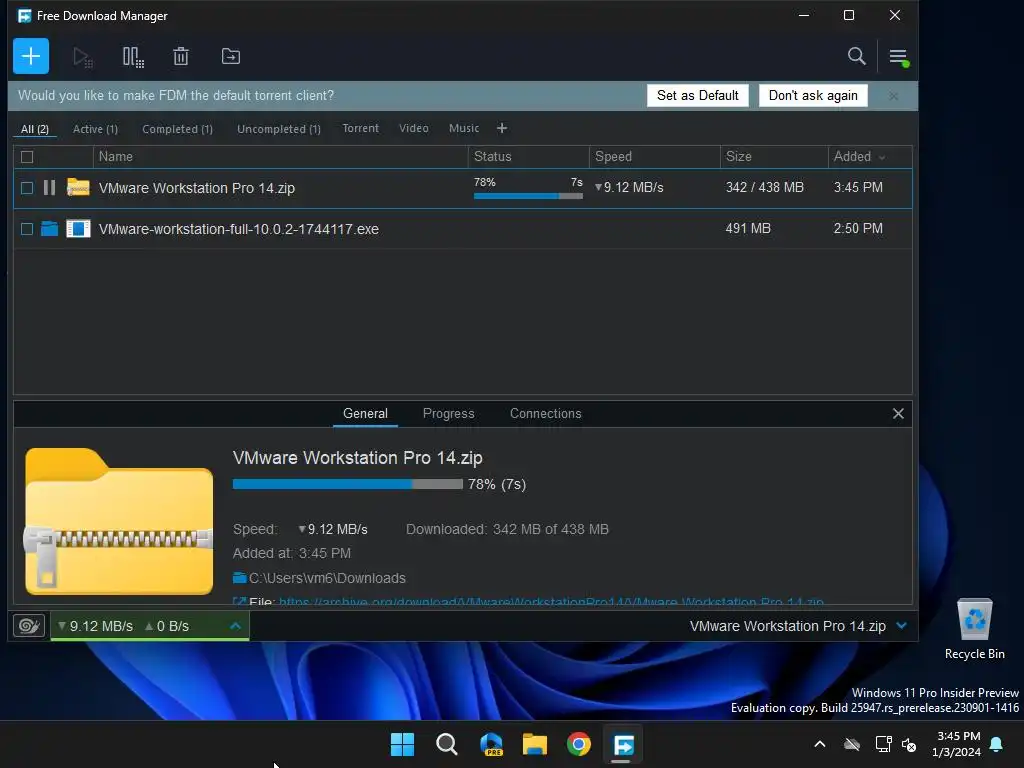Check the VMware Workstation Pro 14.zip checkbox
The image size is (1024, 768).
[27, 188]
